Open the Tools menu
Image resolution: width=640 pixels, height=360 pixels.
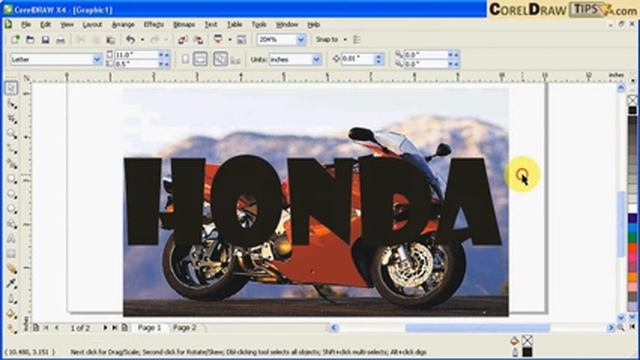258,24
